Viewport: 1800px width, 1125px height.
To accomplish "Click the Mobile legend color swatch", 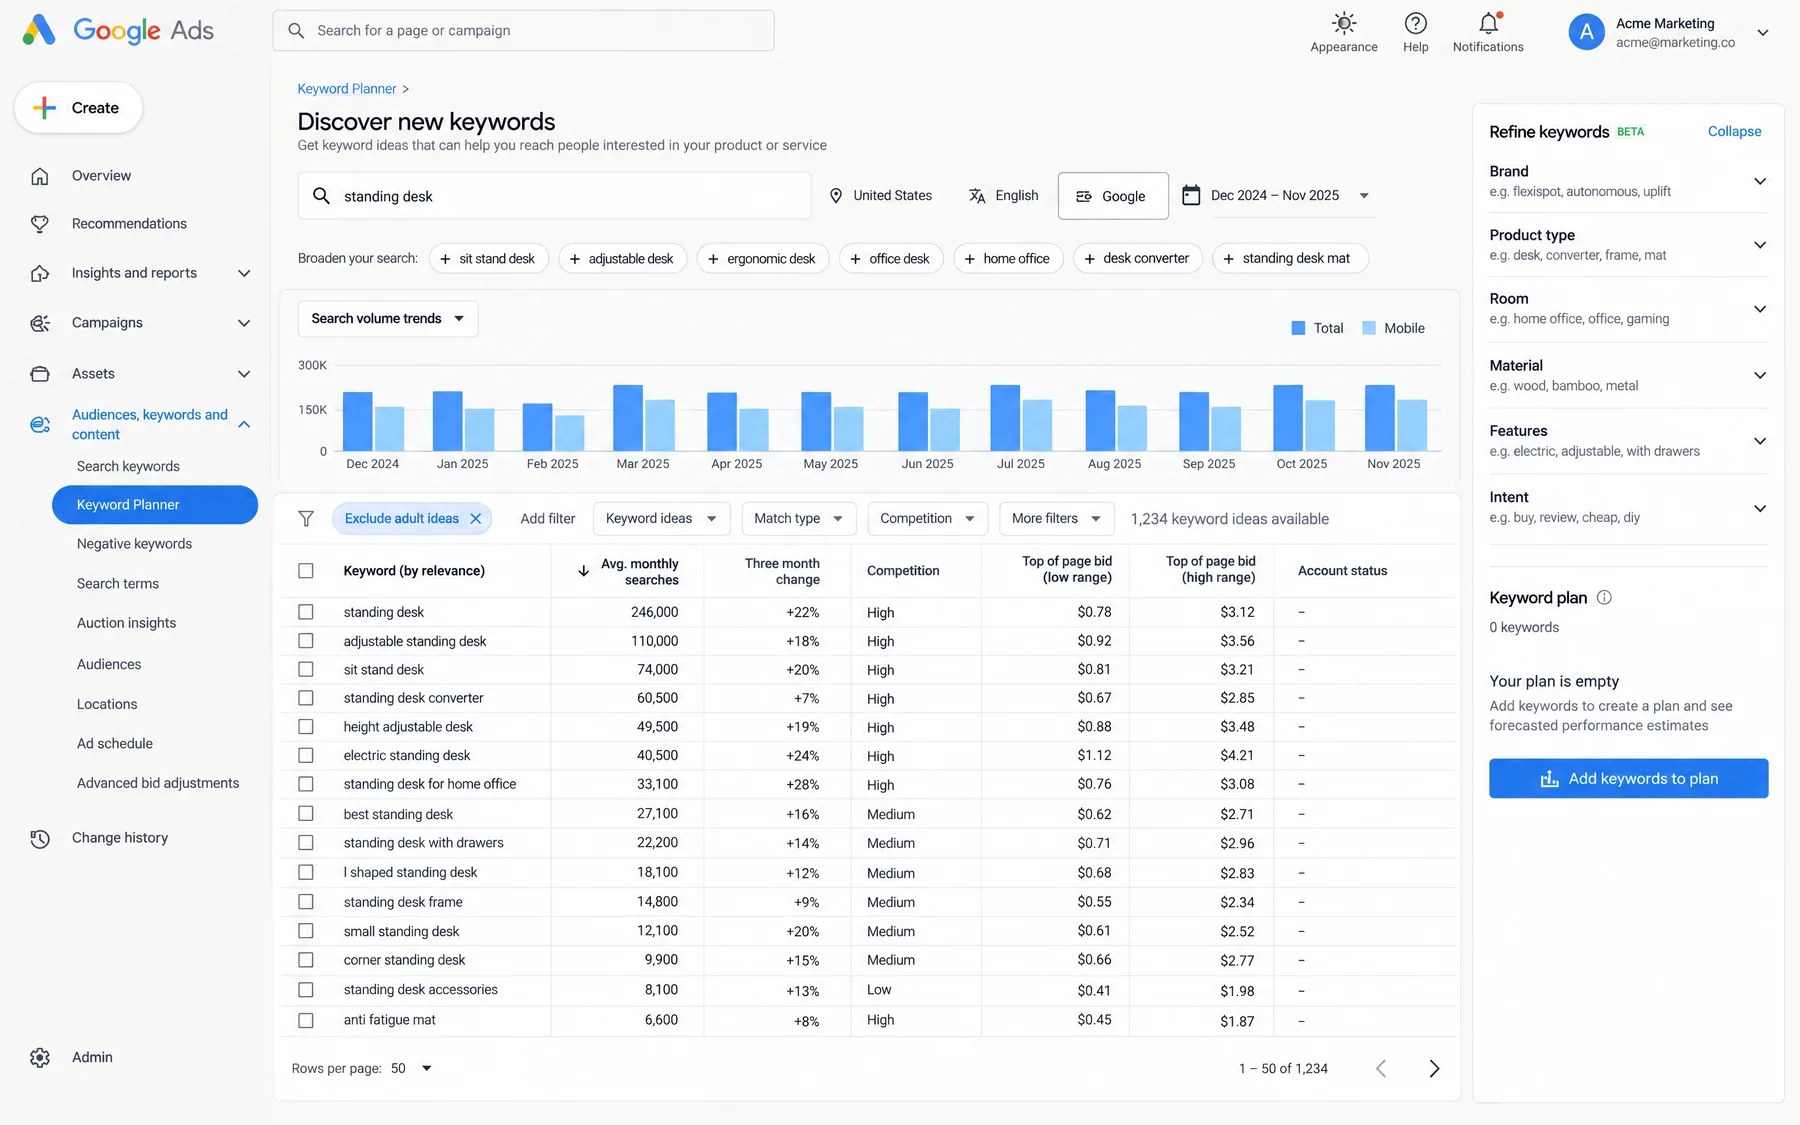I will [1369, 328].
